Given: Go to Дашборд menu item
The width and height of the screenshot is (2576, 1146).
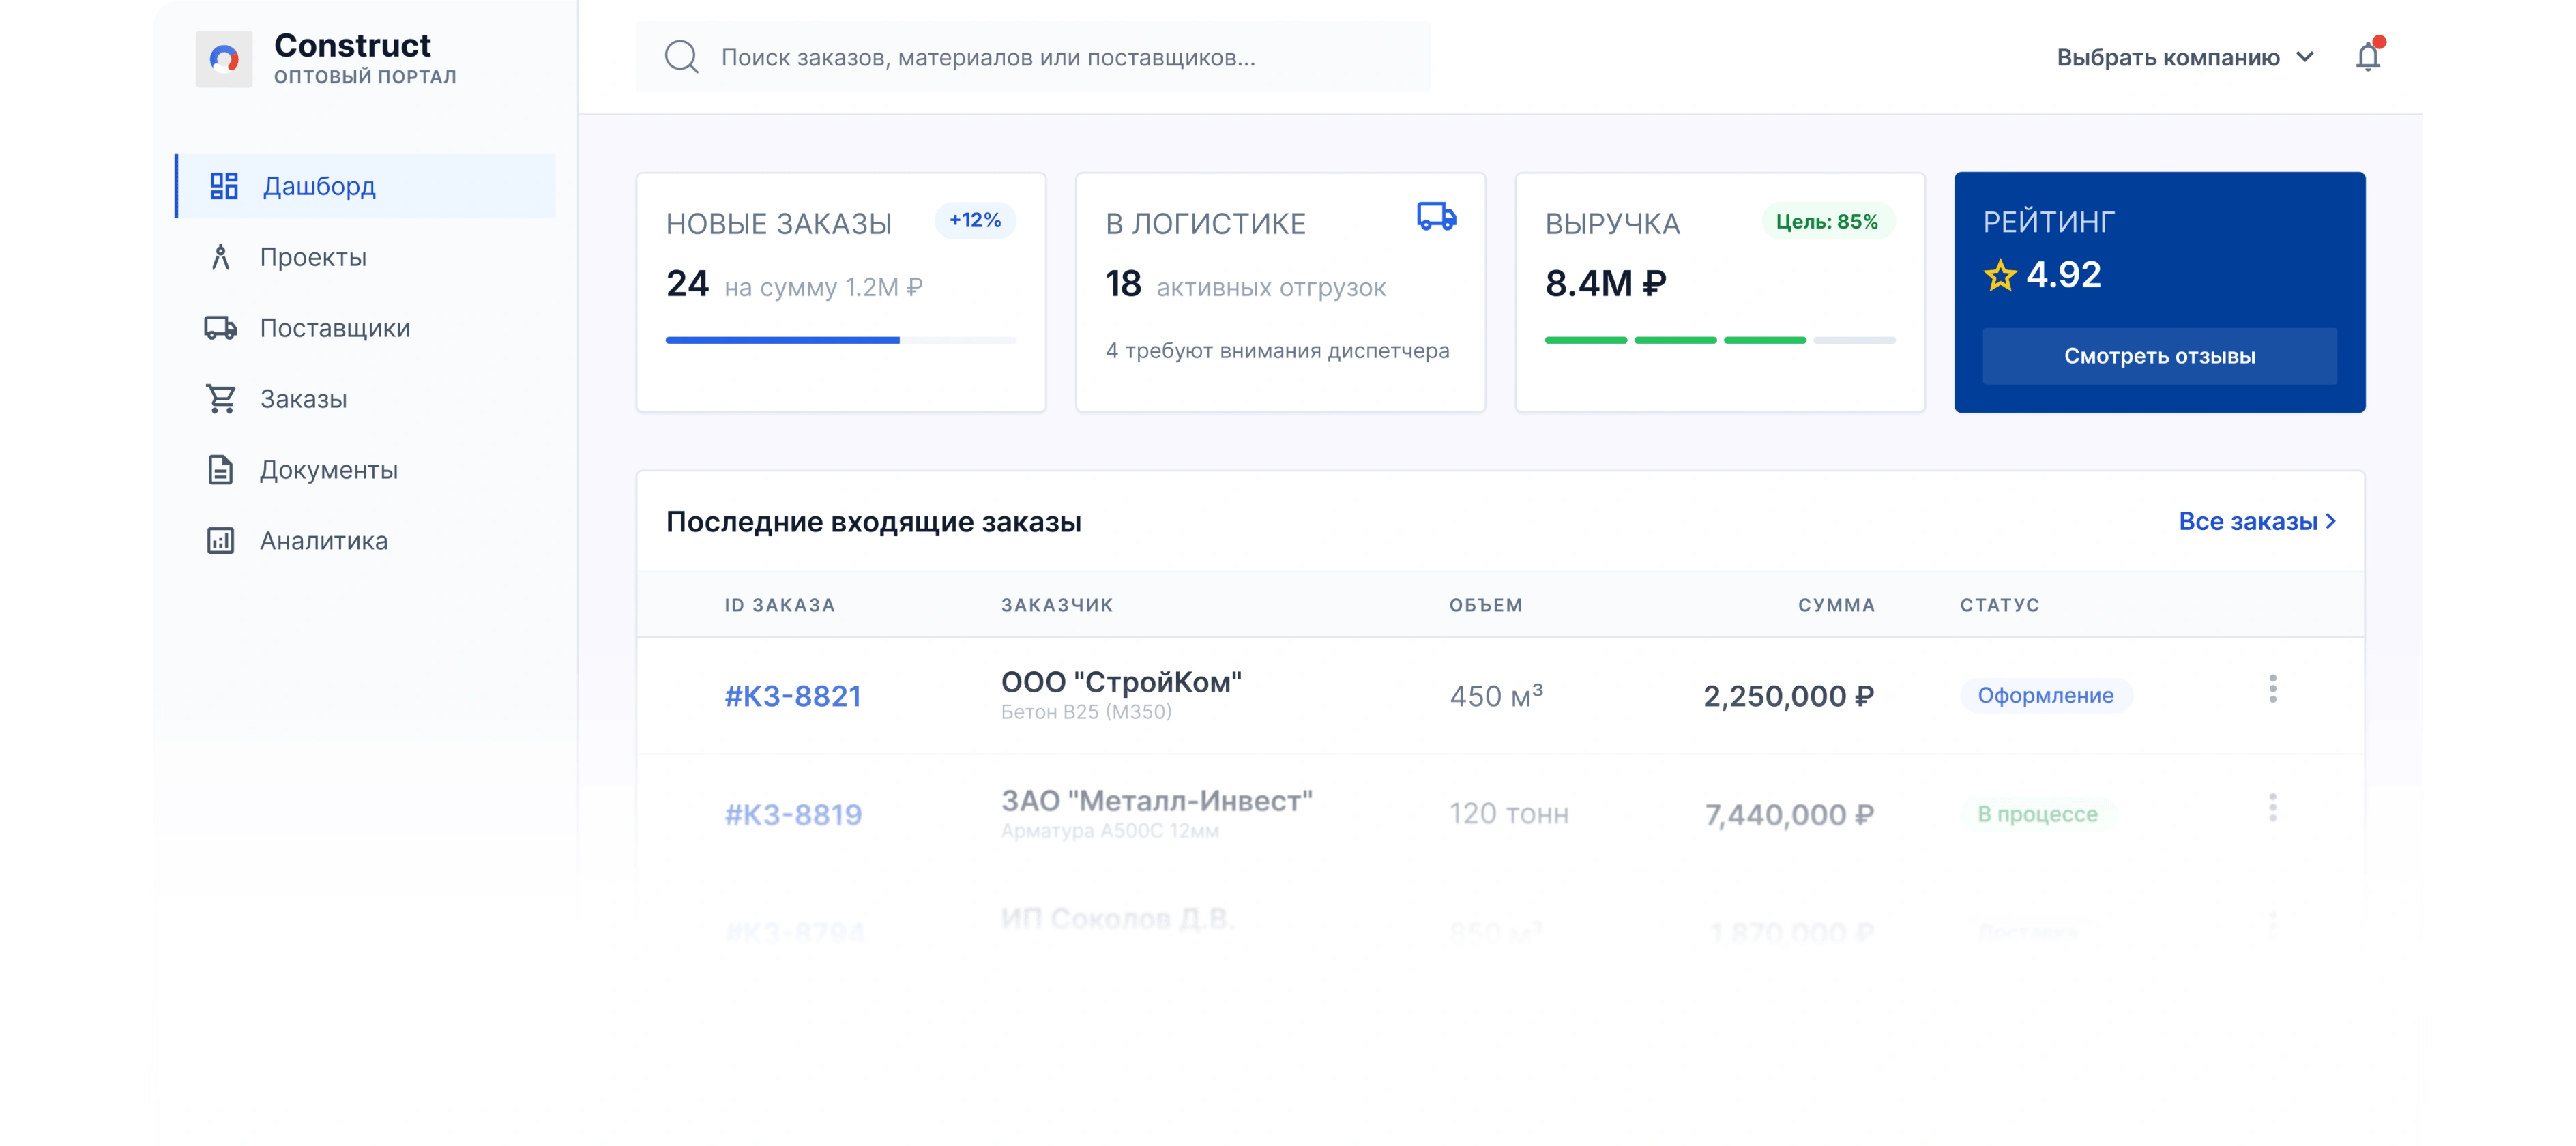Looking at the screenshot, I should coord(366,186).
